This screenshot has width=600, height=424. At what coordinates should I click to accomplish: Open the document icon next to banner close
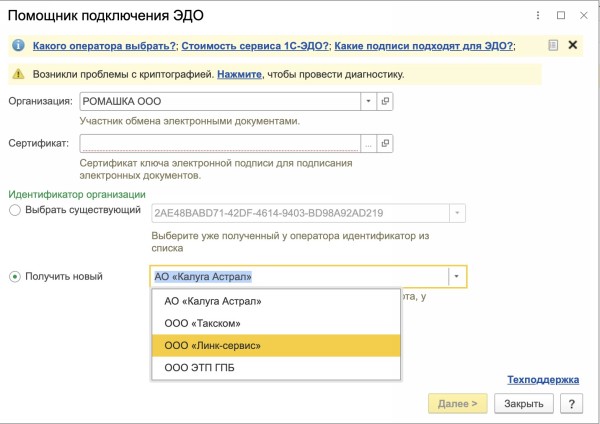point(553,45)
